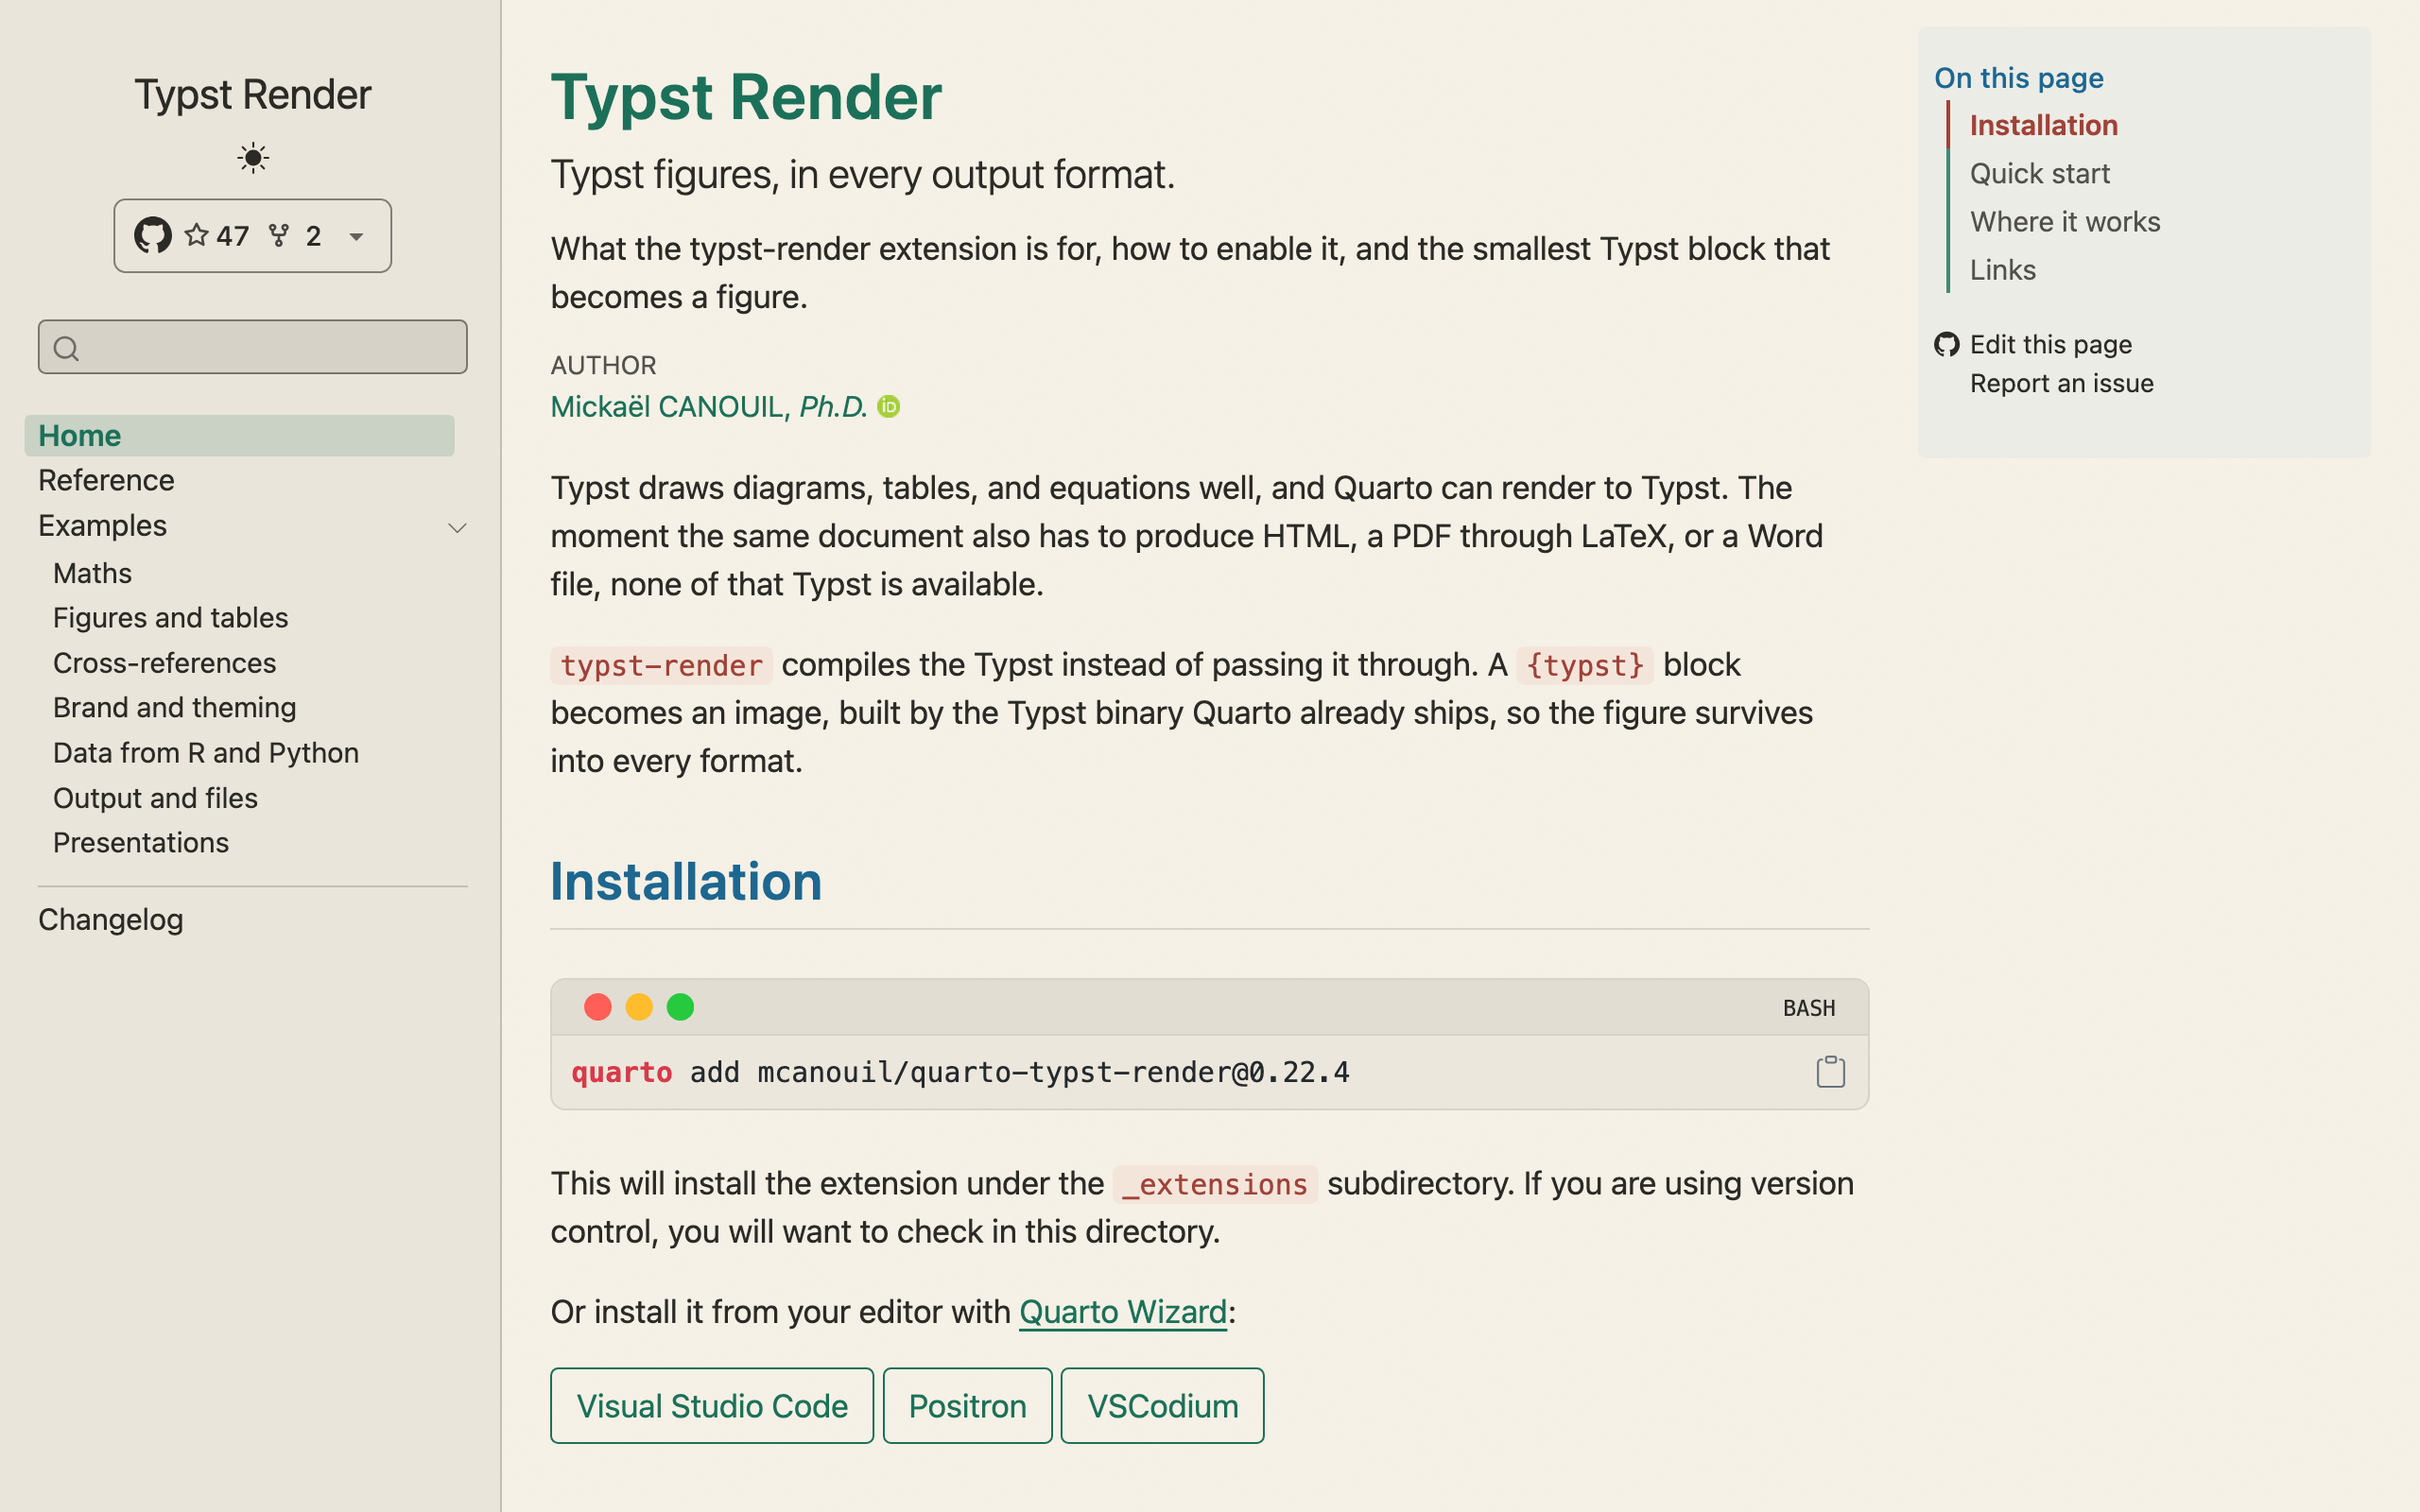This screenshot has height=1512, width=2420.
Task: Click the main Typst Render heading
Action: coord(746,98)
